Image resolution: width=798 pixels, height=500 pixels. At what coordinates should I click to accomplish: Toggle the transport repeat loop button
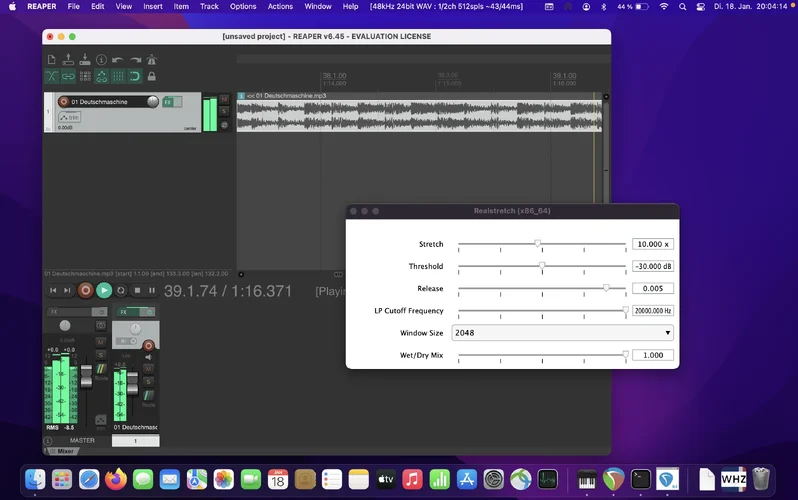point(121,290)
